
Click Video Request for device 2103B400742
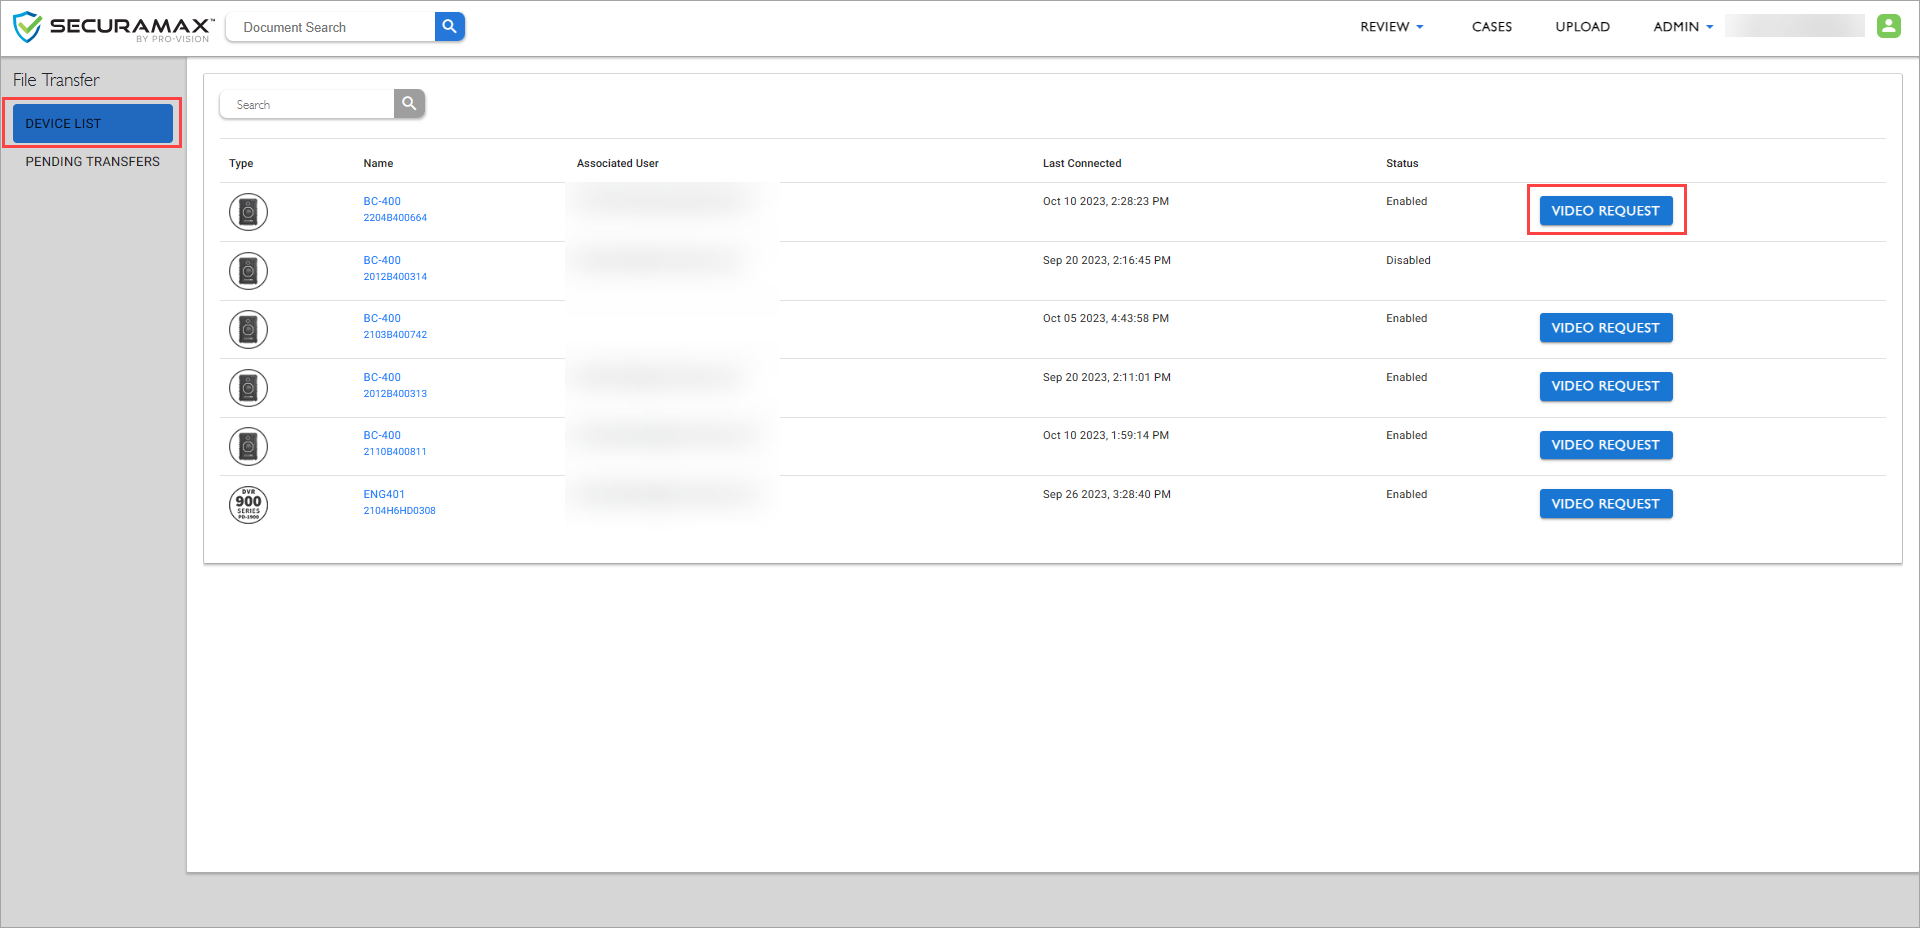click(x=1605, y=328)
